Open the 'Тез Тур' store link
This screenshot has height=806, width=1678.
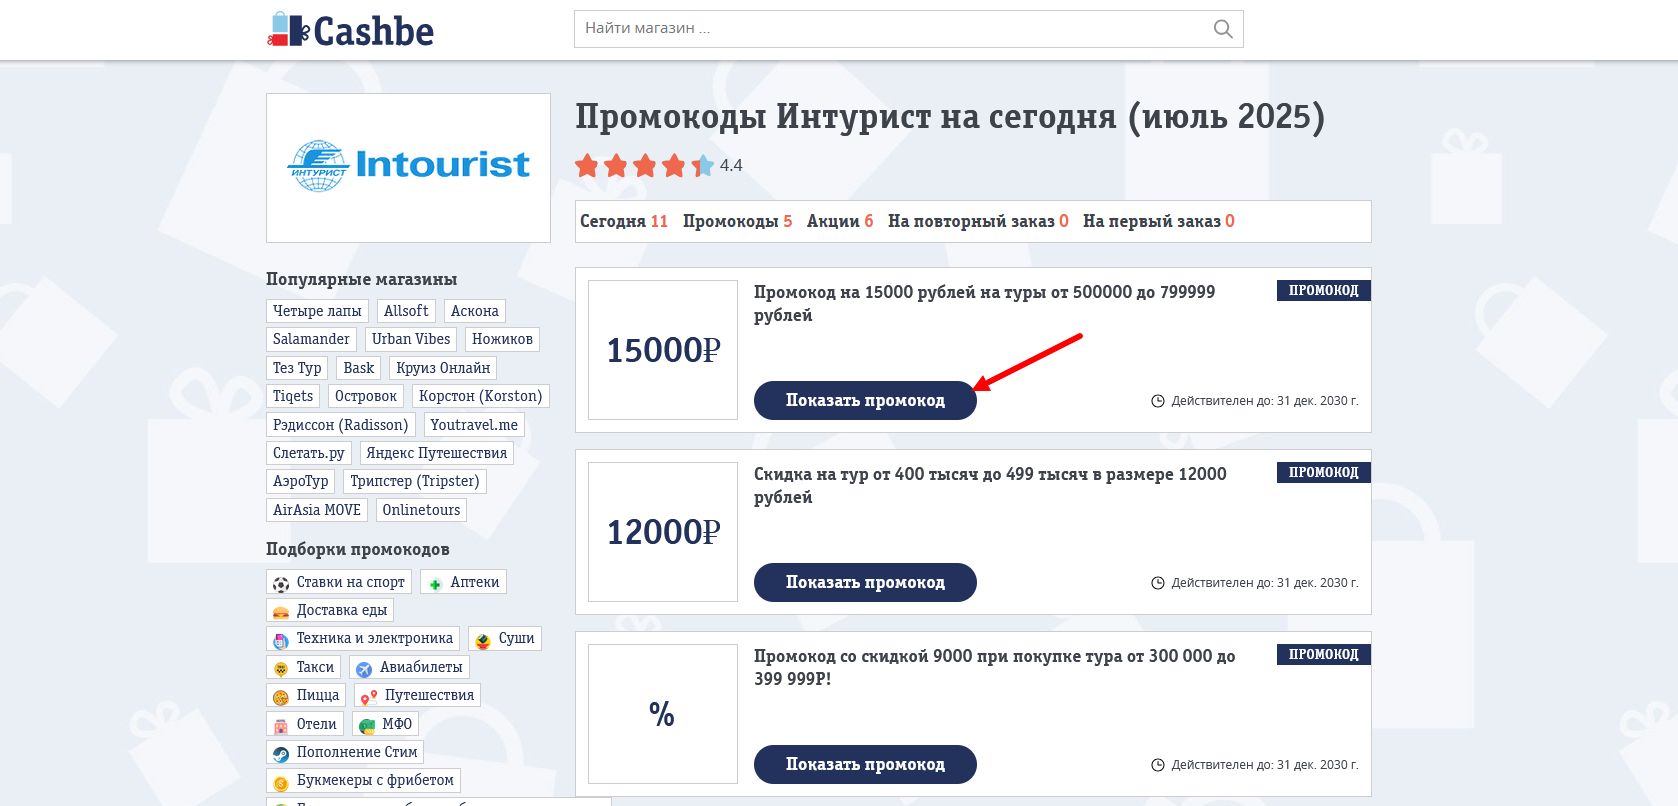(x=297, y=368)
